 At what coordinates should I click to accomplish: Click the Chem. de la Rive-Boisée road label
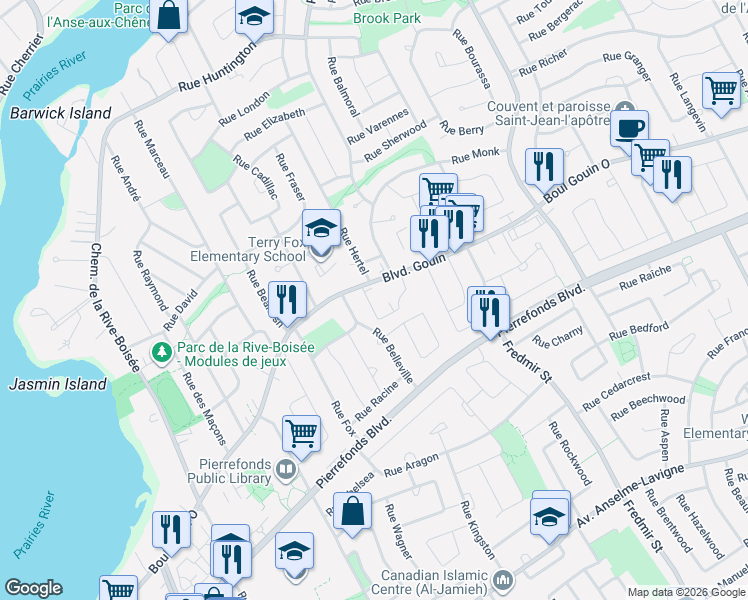[x=115, y=308]
